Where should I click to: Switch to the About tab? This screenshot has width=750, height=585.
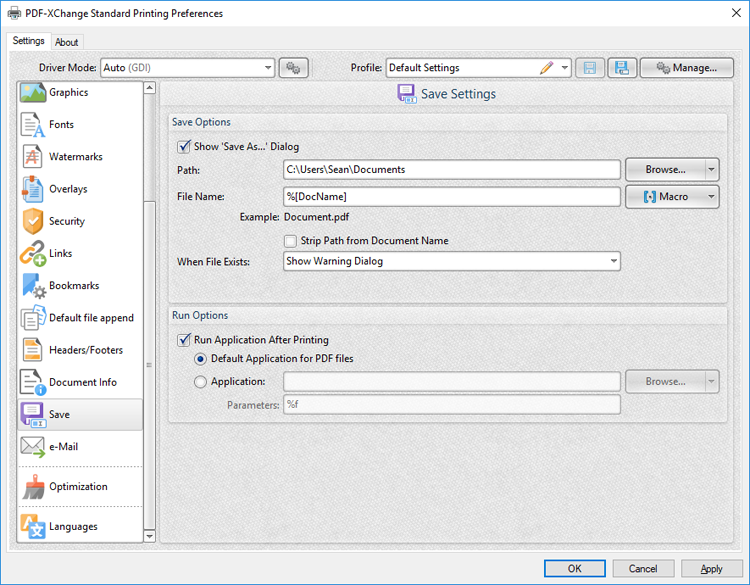[x=66, y=42]
